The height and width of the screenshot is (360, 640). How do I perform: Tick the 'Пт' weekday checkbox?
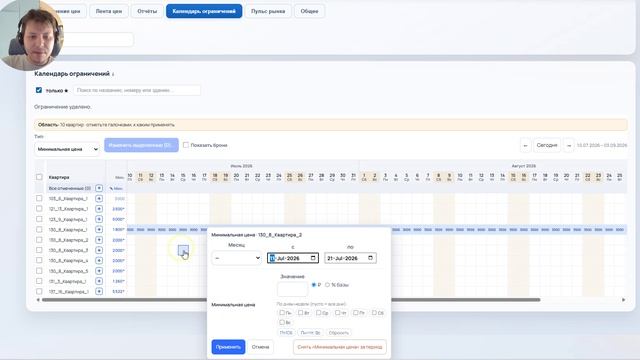pos(356,313)
